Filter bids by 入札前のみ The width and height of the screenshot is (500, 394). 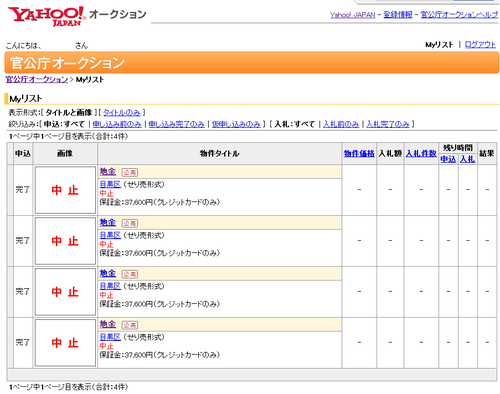[341, 124]
